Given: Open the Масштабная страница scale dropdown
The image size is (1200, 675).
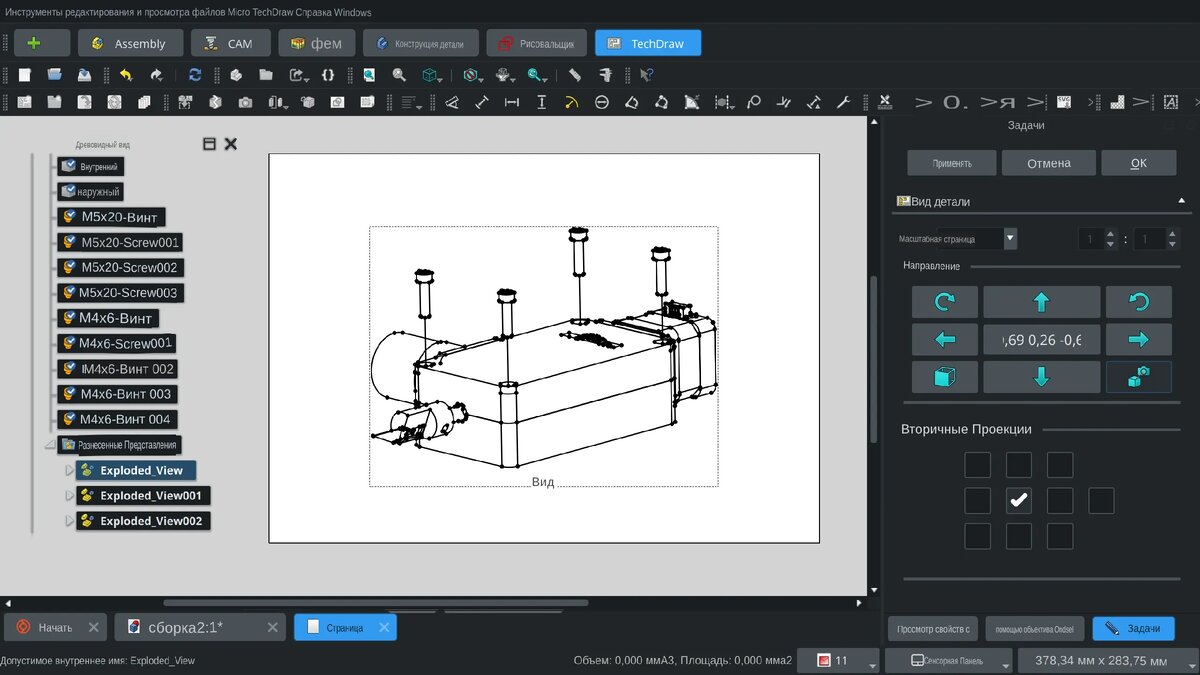Looking at the screenshot, I should pos(1010,238).
